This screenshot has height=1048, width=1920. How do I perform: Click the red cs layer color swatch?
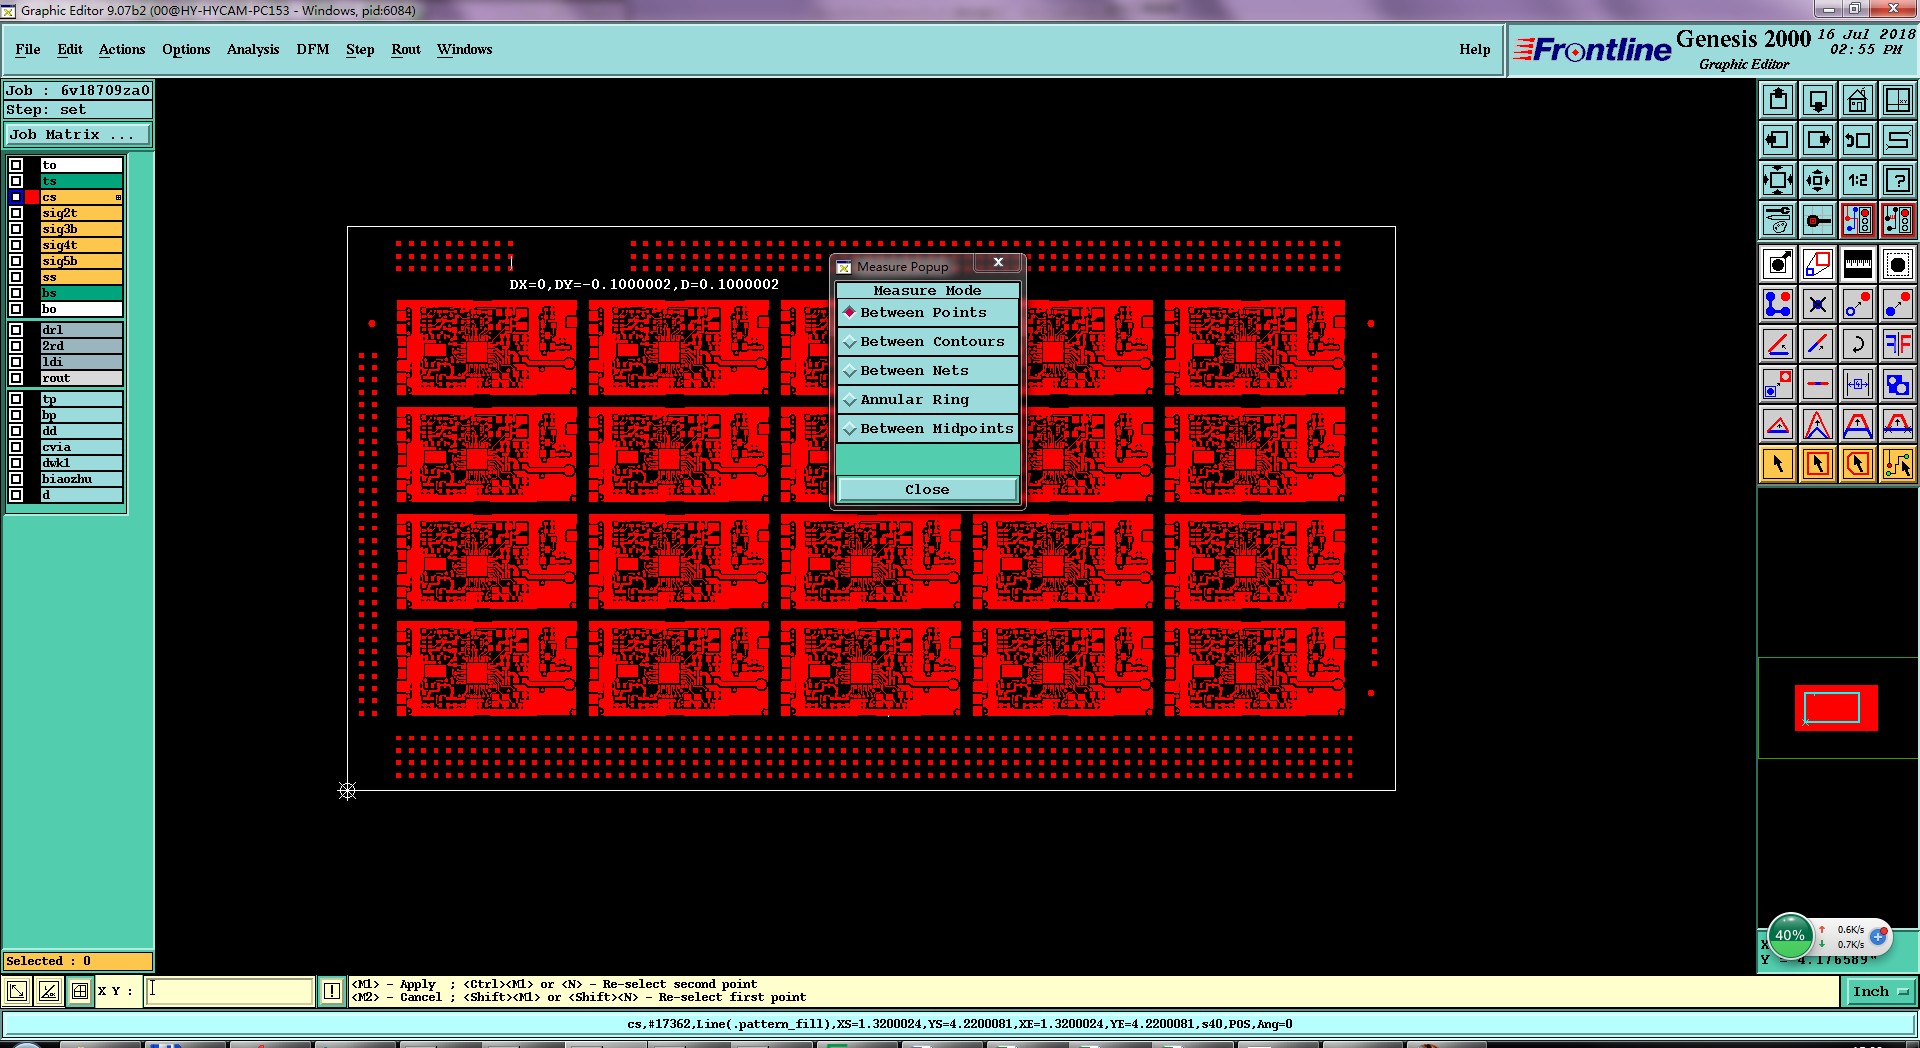click(x=32, y=197)
